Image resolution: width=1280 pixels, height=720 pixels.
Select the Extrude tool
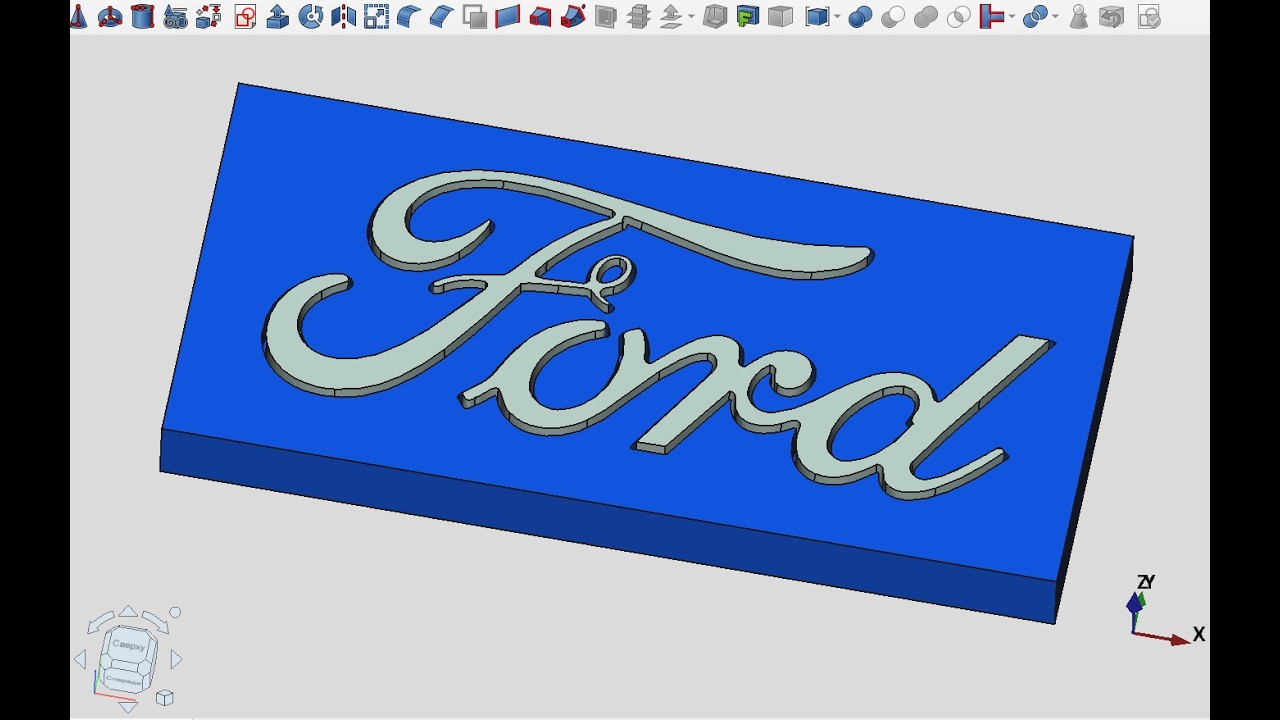pos(278,17)
